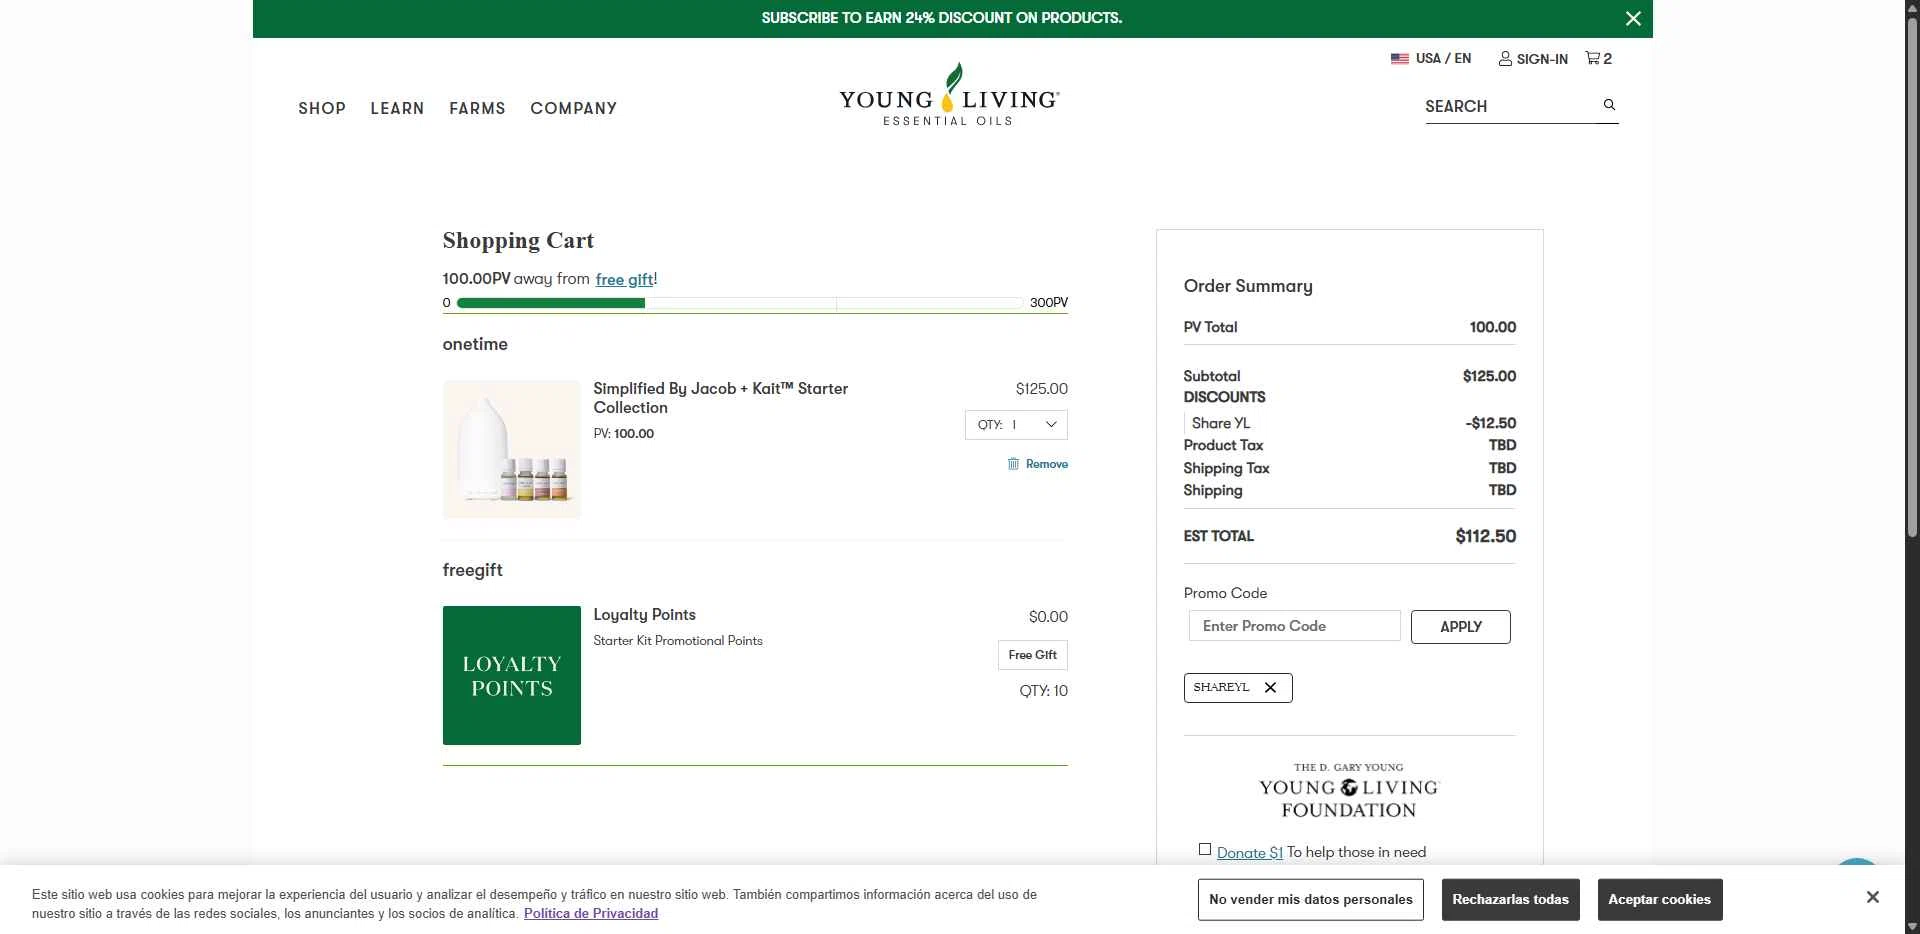1920x934 pixels.
Task: Open the Starter Collection product thumbnail
Action: tap(512, 450)
